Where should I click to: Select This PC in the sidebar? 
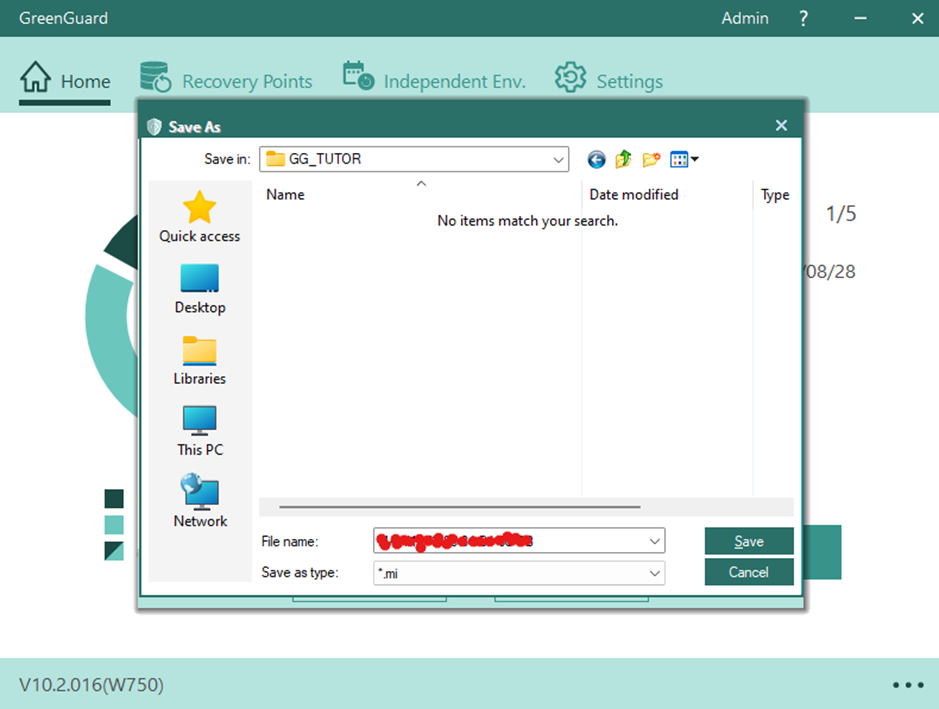pos(200,430)
